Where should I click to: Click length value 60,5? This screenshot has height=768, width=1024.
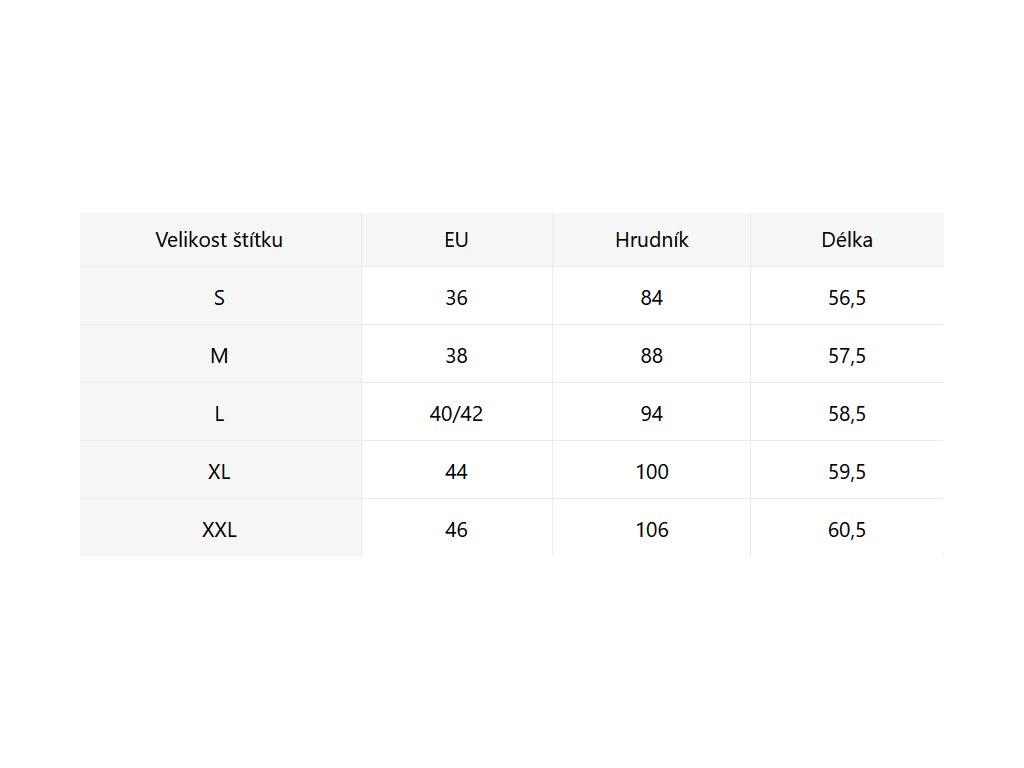click(x=846, y=530)
